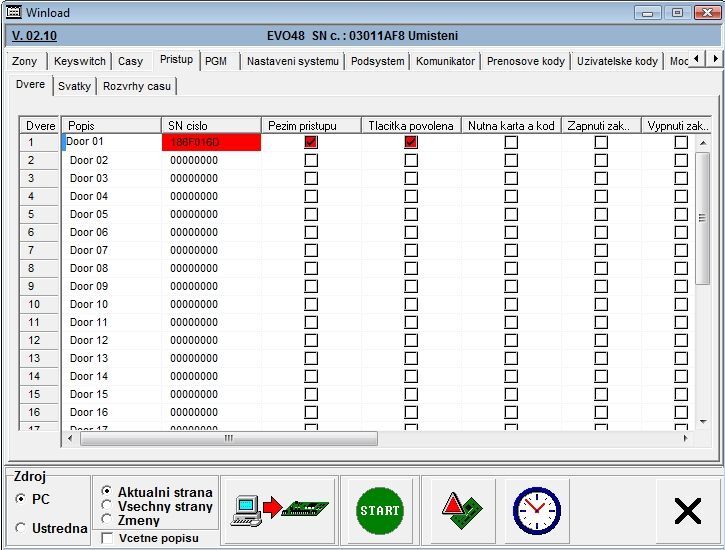Click the table's vertical scrollbar down arrow
Screen dimensions: 725x550
click(703, 421)
